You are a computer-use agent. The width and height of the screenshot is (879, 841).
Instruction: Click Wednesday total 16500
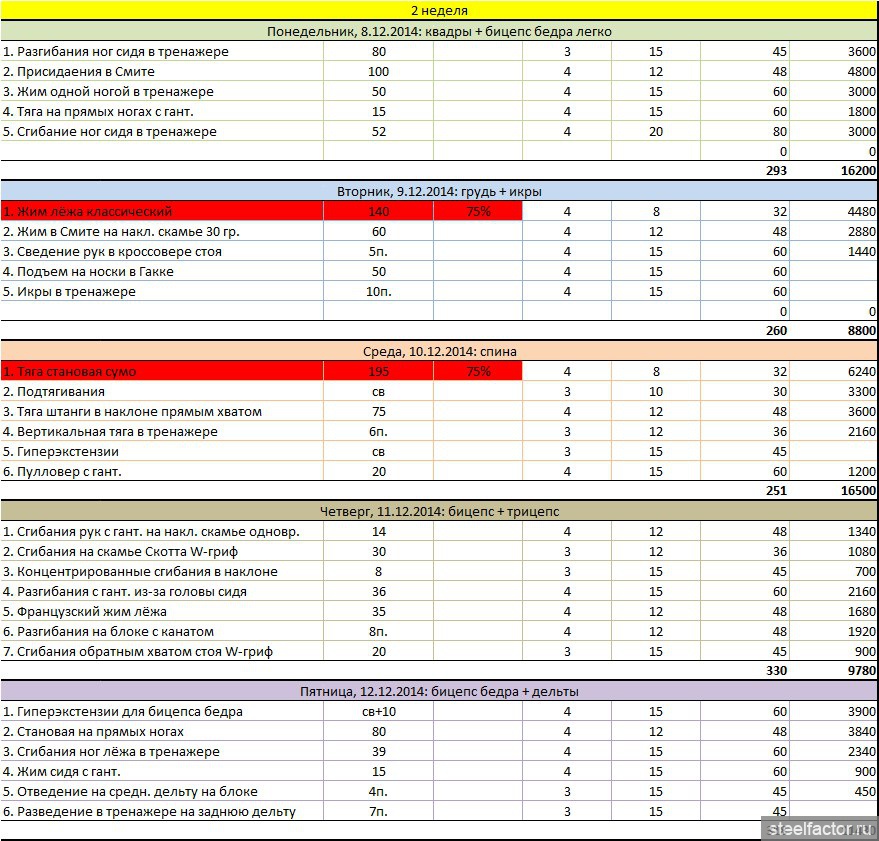858,491
